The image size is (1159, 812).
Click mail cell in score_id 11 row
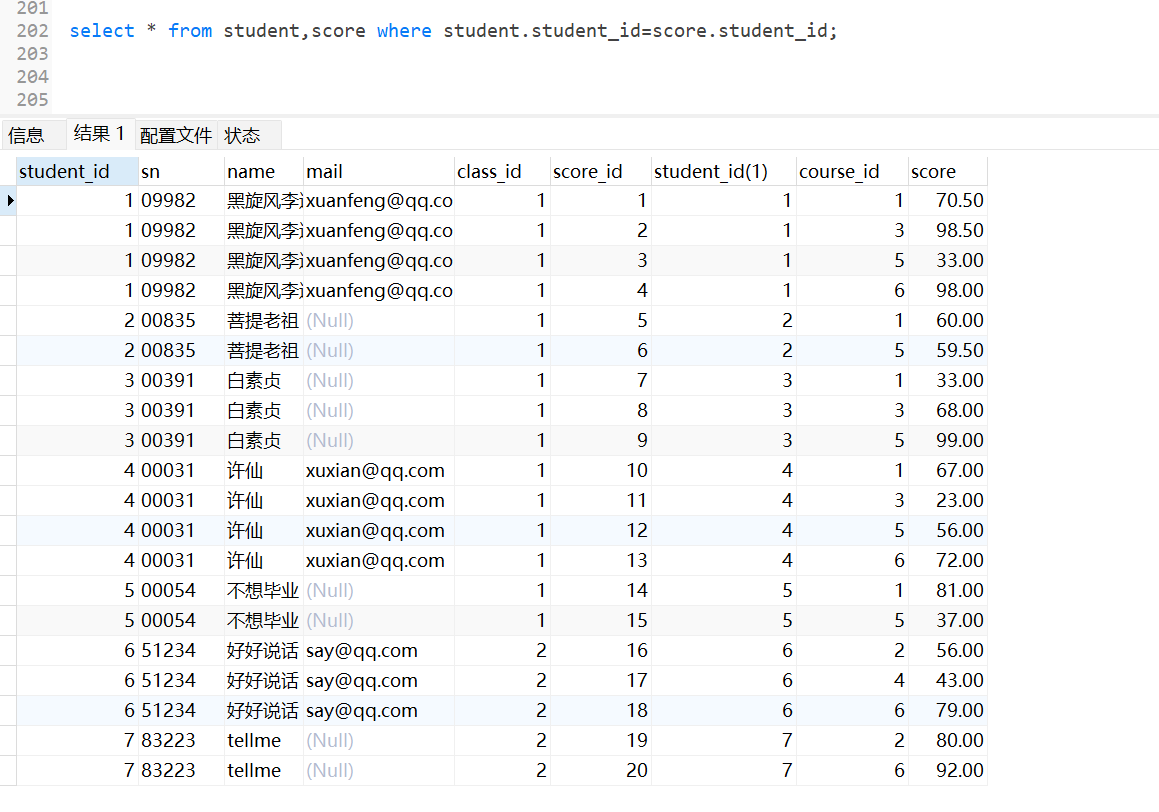point(378,500)
